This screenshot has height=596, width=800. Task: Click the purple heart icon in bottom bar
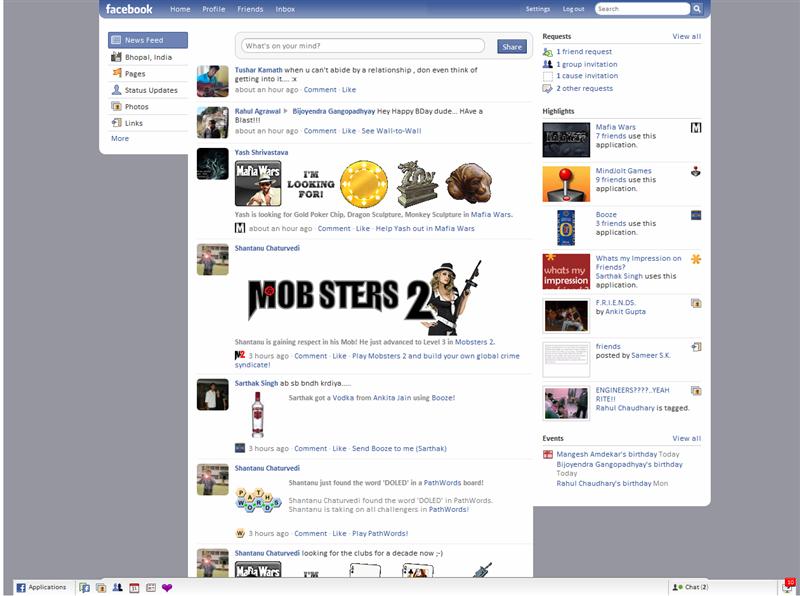tap(167, 587)
